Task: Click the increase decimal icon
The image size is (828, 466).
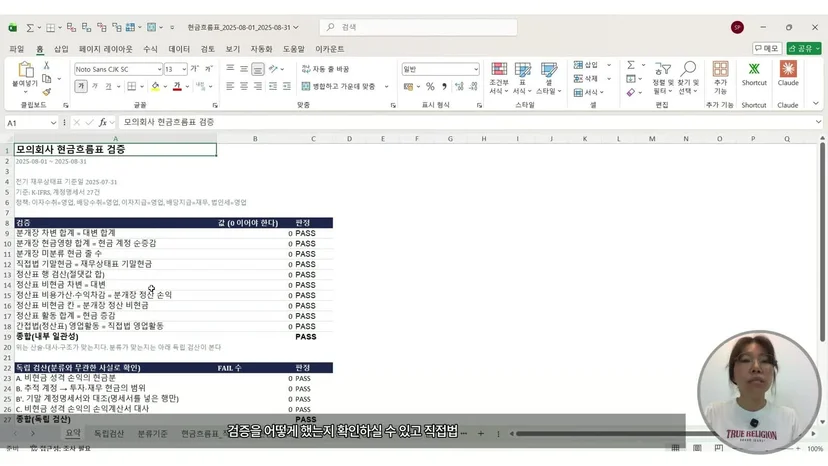Action: pyautogui.click(x=459, y=86)
